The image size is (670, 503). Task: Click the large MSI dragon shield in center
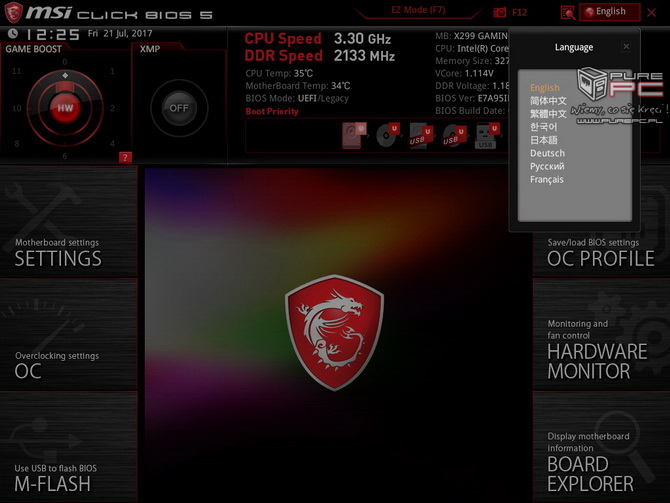[x=335, y=332]
